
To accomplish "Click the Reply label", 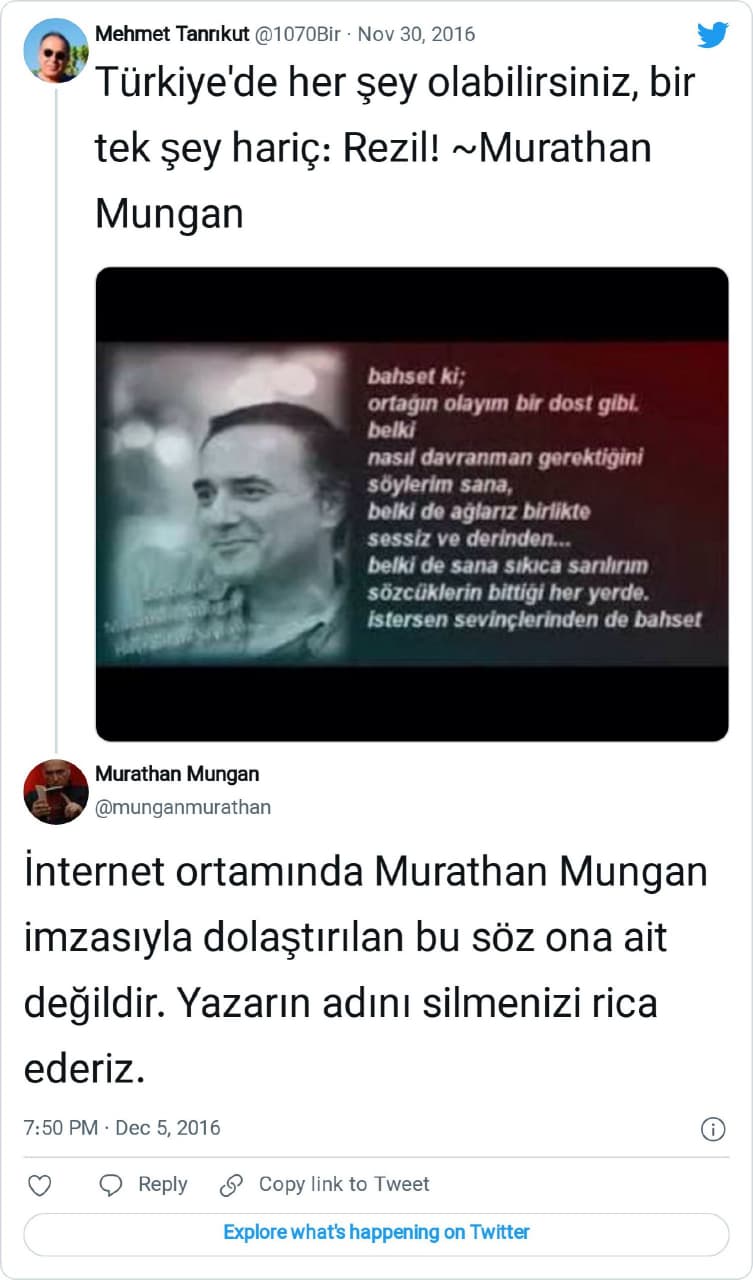I will click(x=162, y=1184).
